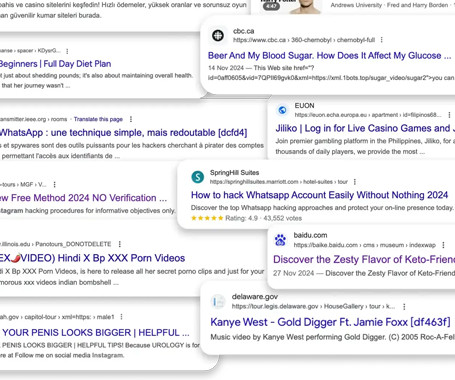Image resolution: width=455 pixels, height=380 pixels.
Task: Click the baidu.com site name text
Action: click(310, 235)
